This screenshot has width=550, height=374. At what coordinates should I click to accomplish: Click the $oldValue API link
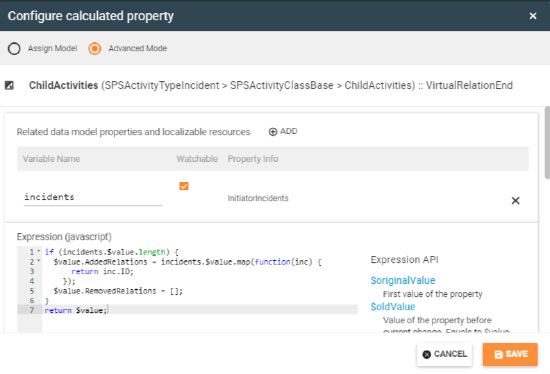[x=393, y=307]
